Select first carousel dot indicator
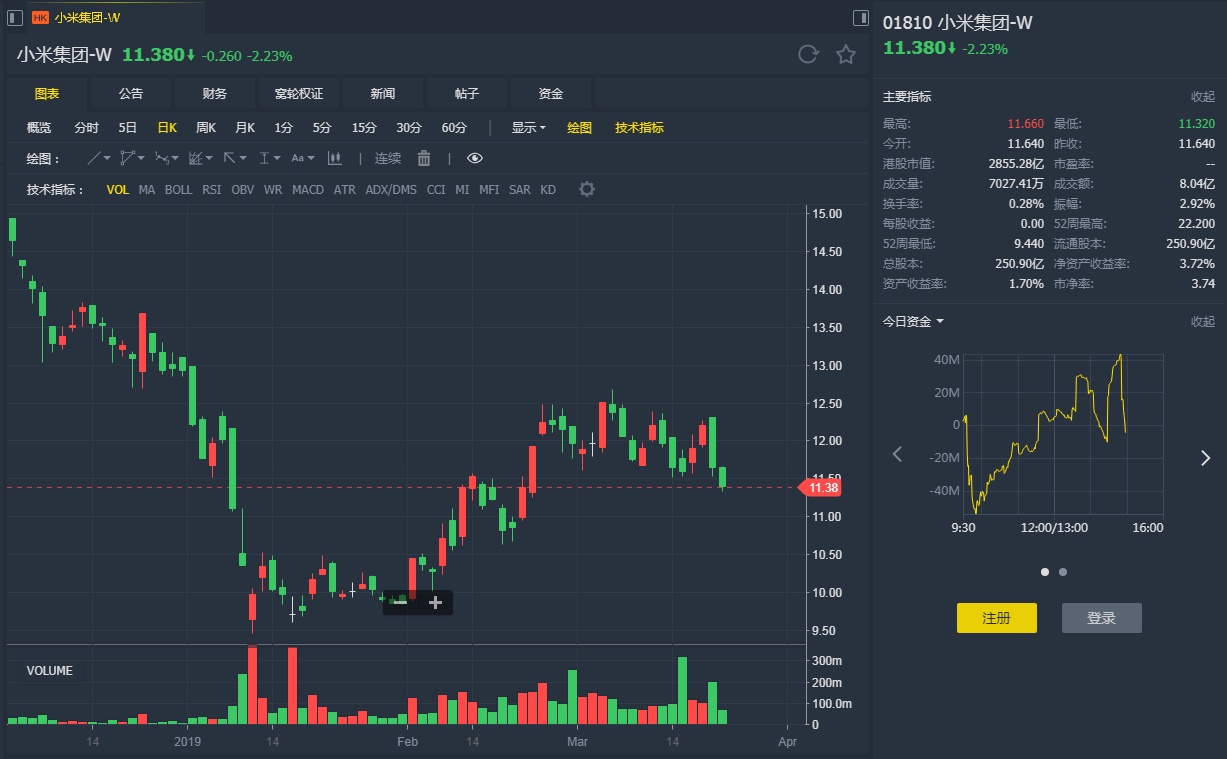1227x759 pixels. pyautogui.click(x=1045, y=572)
